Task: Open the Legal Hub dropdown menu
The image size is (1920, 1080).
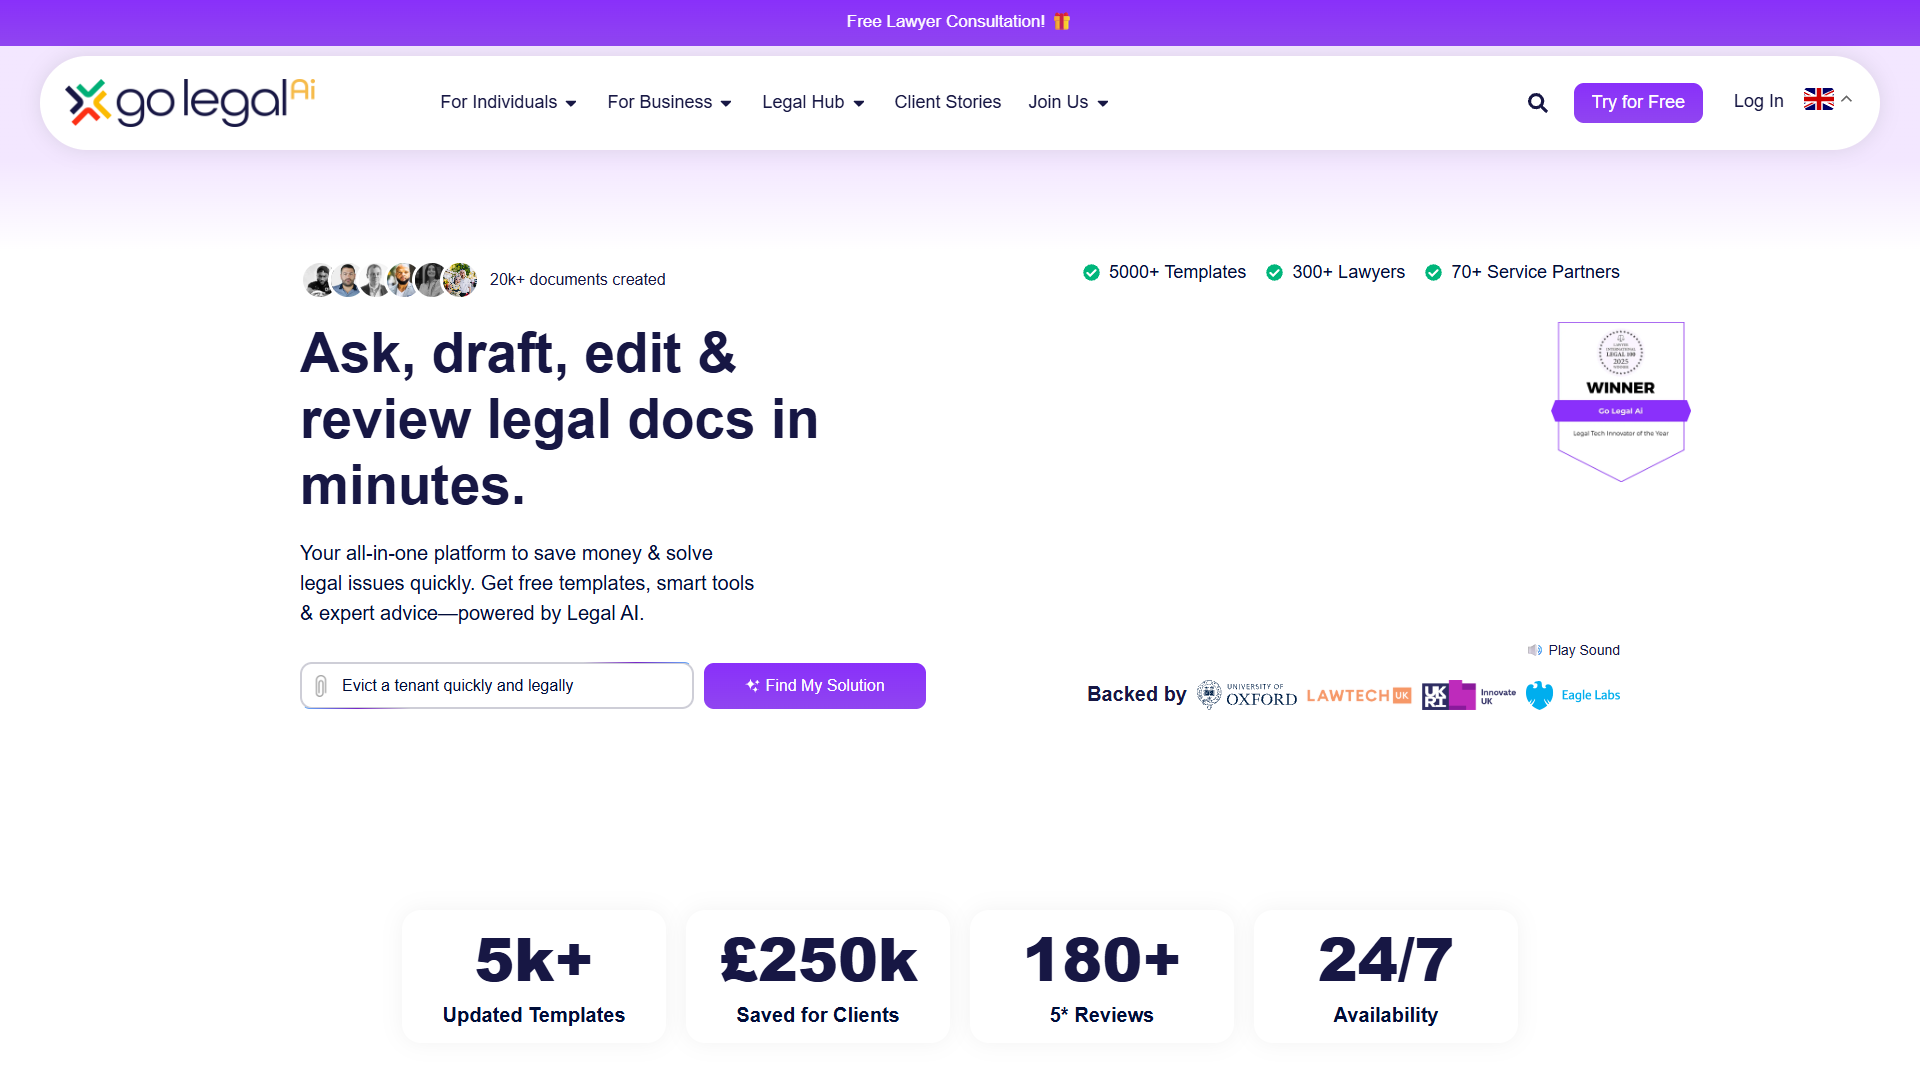Action: [x=813, y=102]
